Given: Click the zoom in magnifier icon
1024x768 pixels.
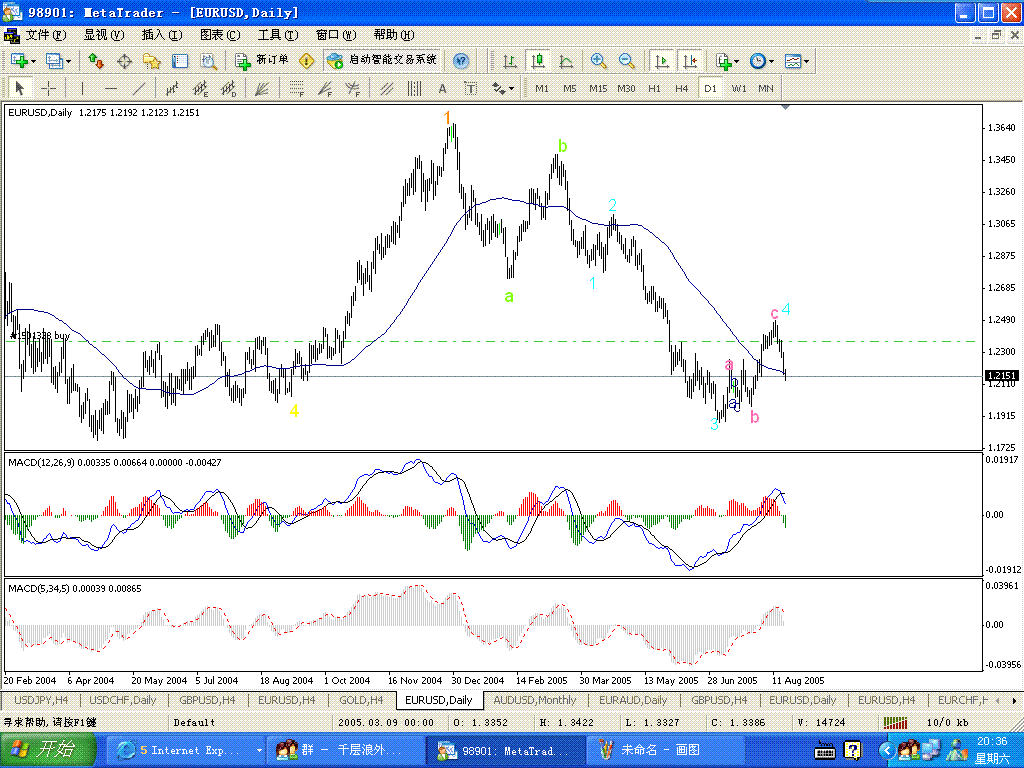Looking at the screenshot, I should coord(598,61).
